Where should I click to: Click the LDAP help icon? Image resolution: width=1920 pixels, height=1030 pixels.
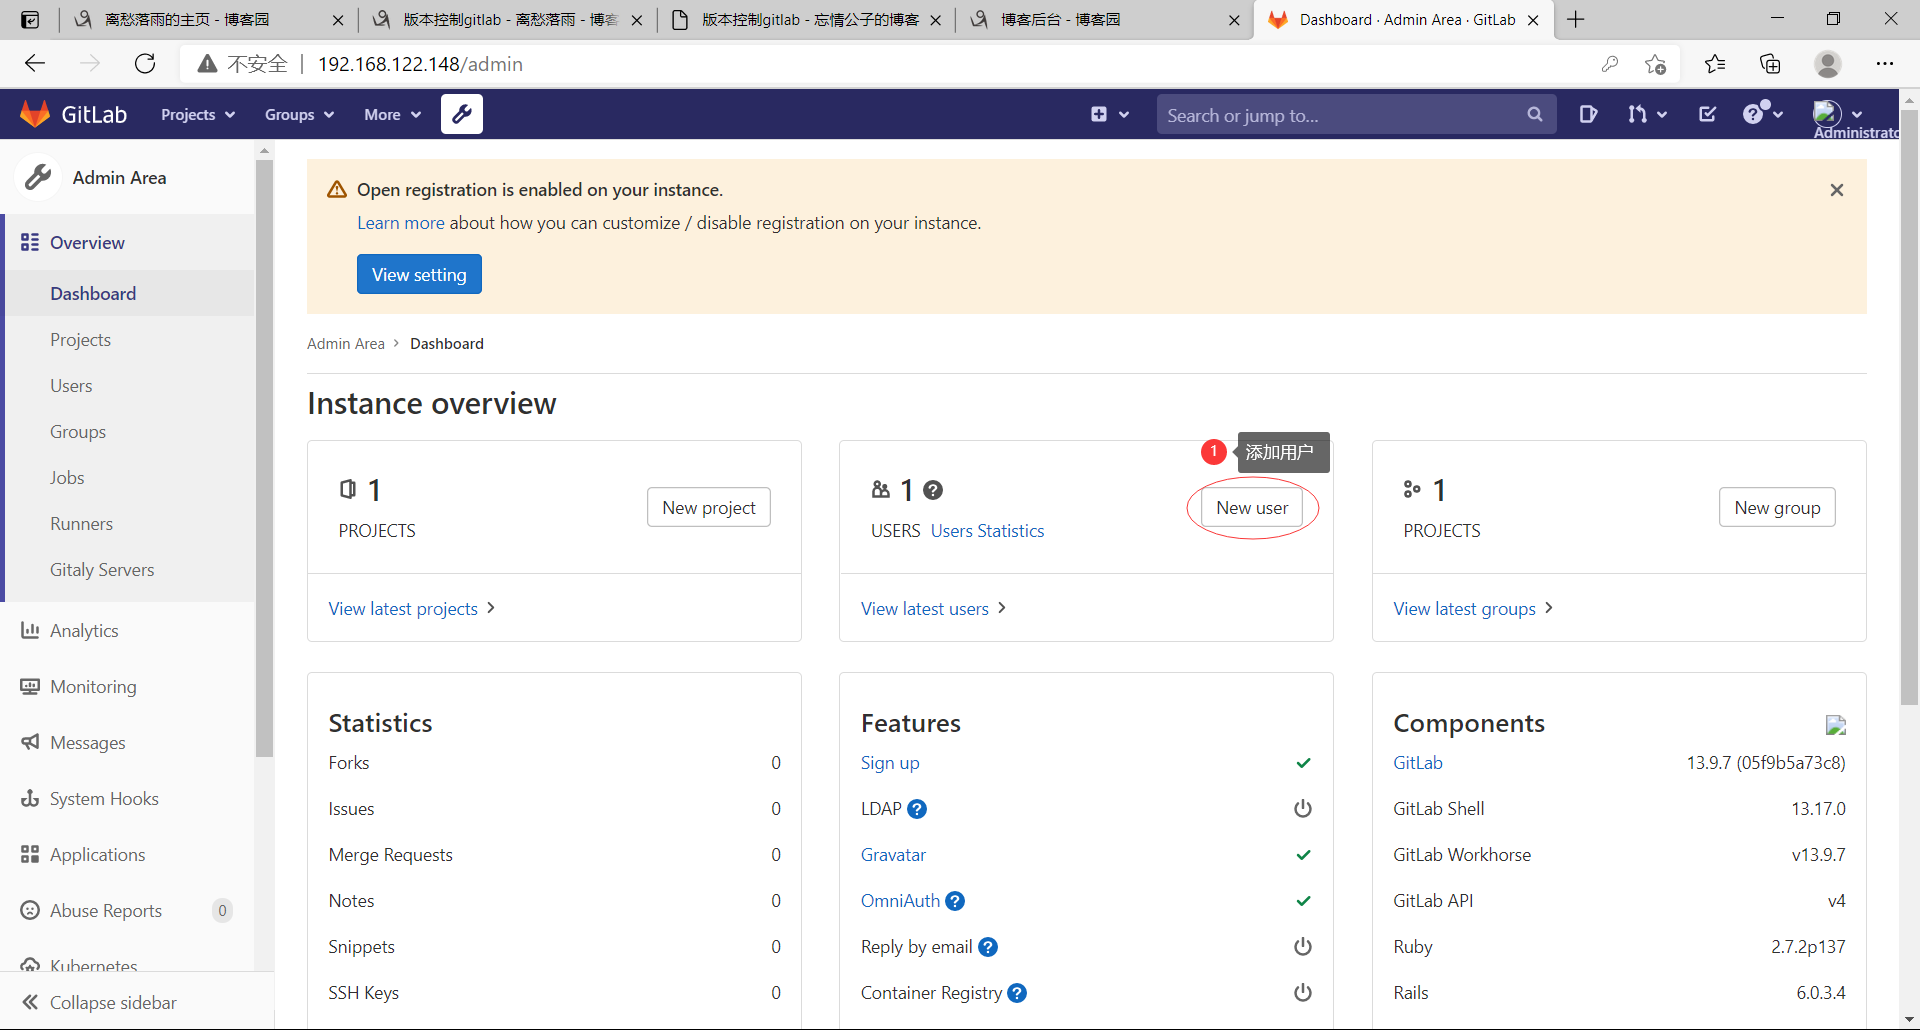[917, 809]
